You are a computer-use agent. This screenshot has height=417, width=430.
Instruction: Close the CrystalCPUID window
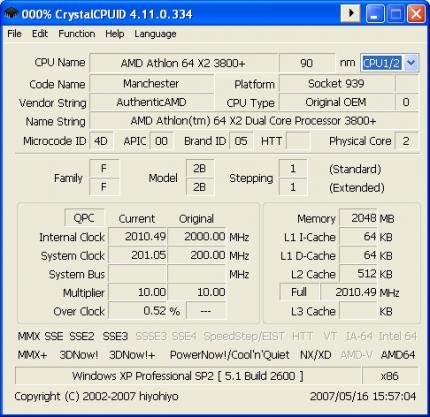416,14
